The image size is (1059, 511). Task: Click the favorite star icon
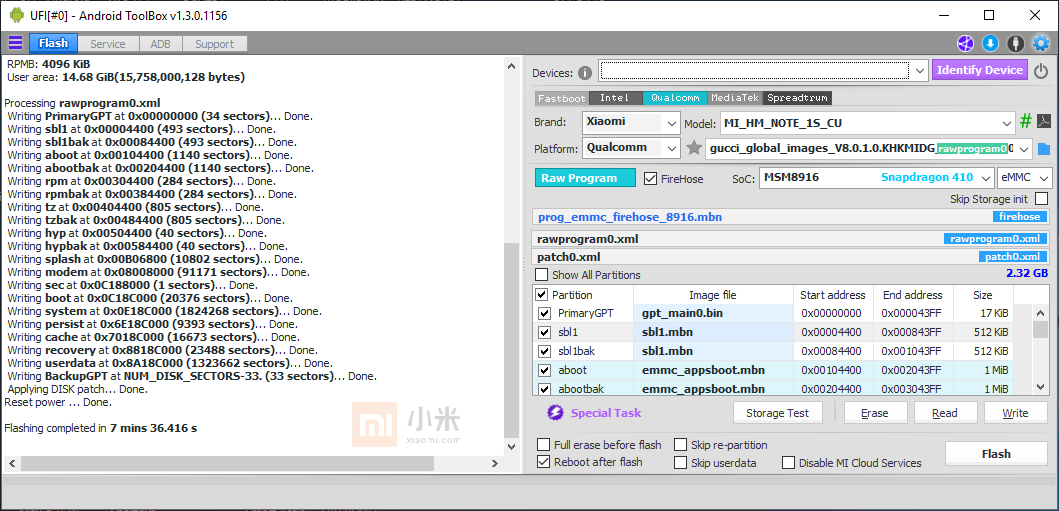point(694,148)
